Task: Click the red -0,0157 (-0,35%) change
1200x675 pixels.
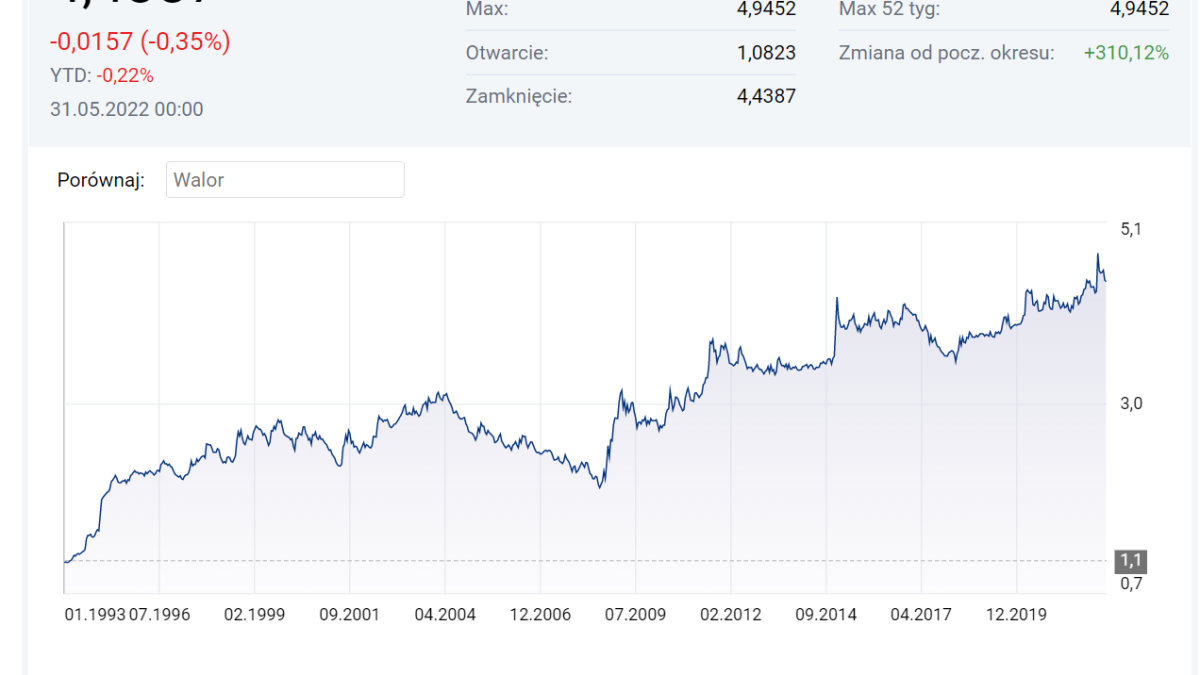Action: click(140, 42)
